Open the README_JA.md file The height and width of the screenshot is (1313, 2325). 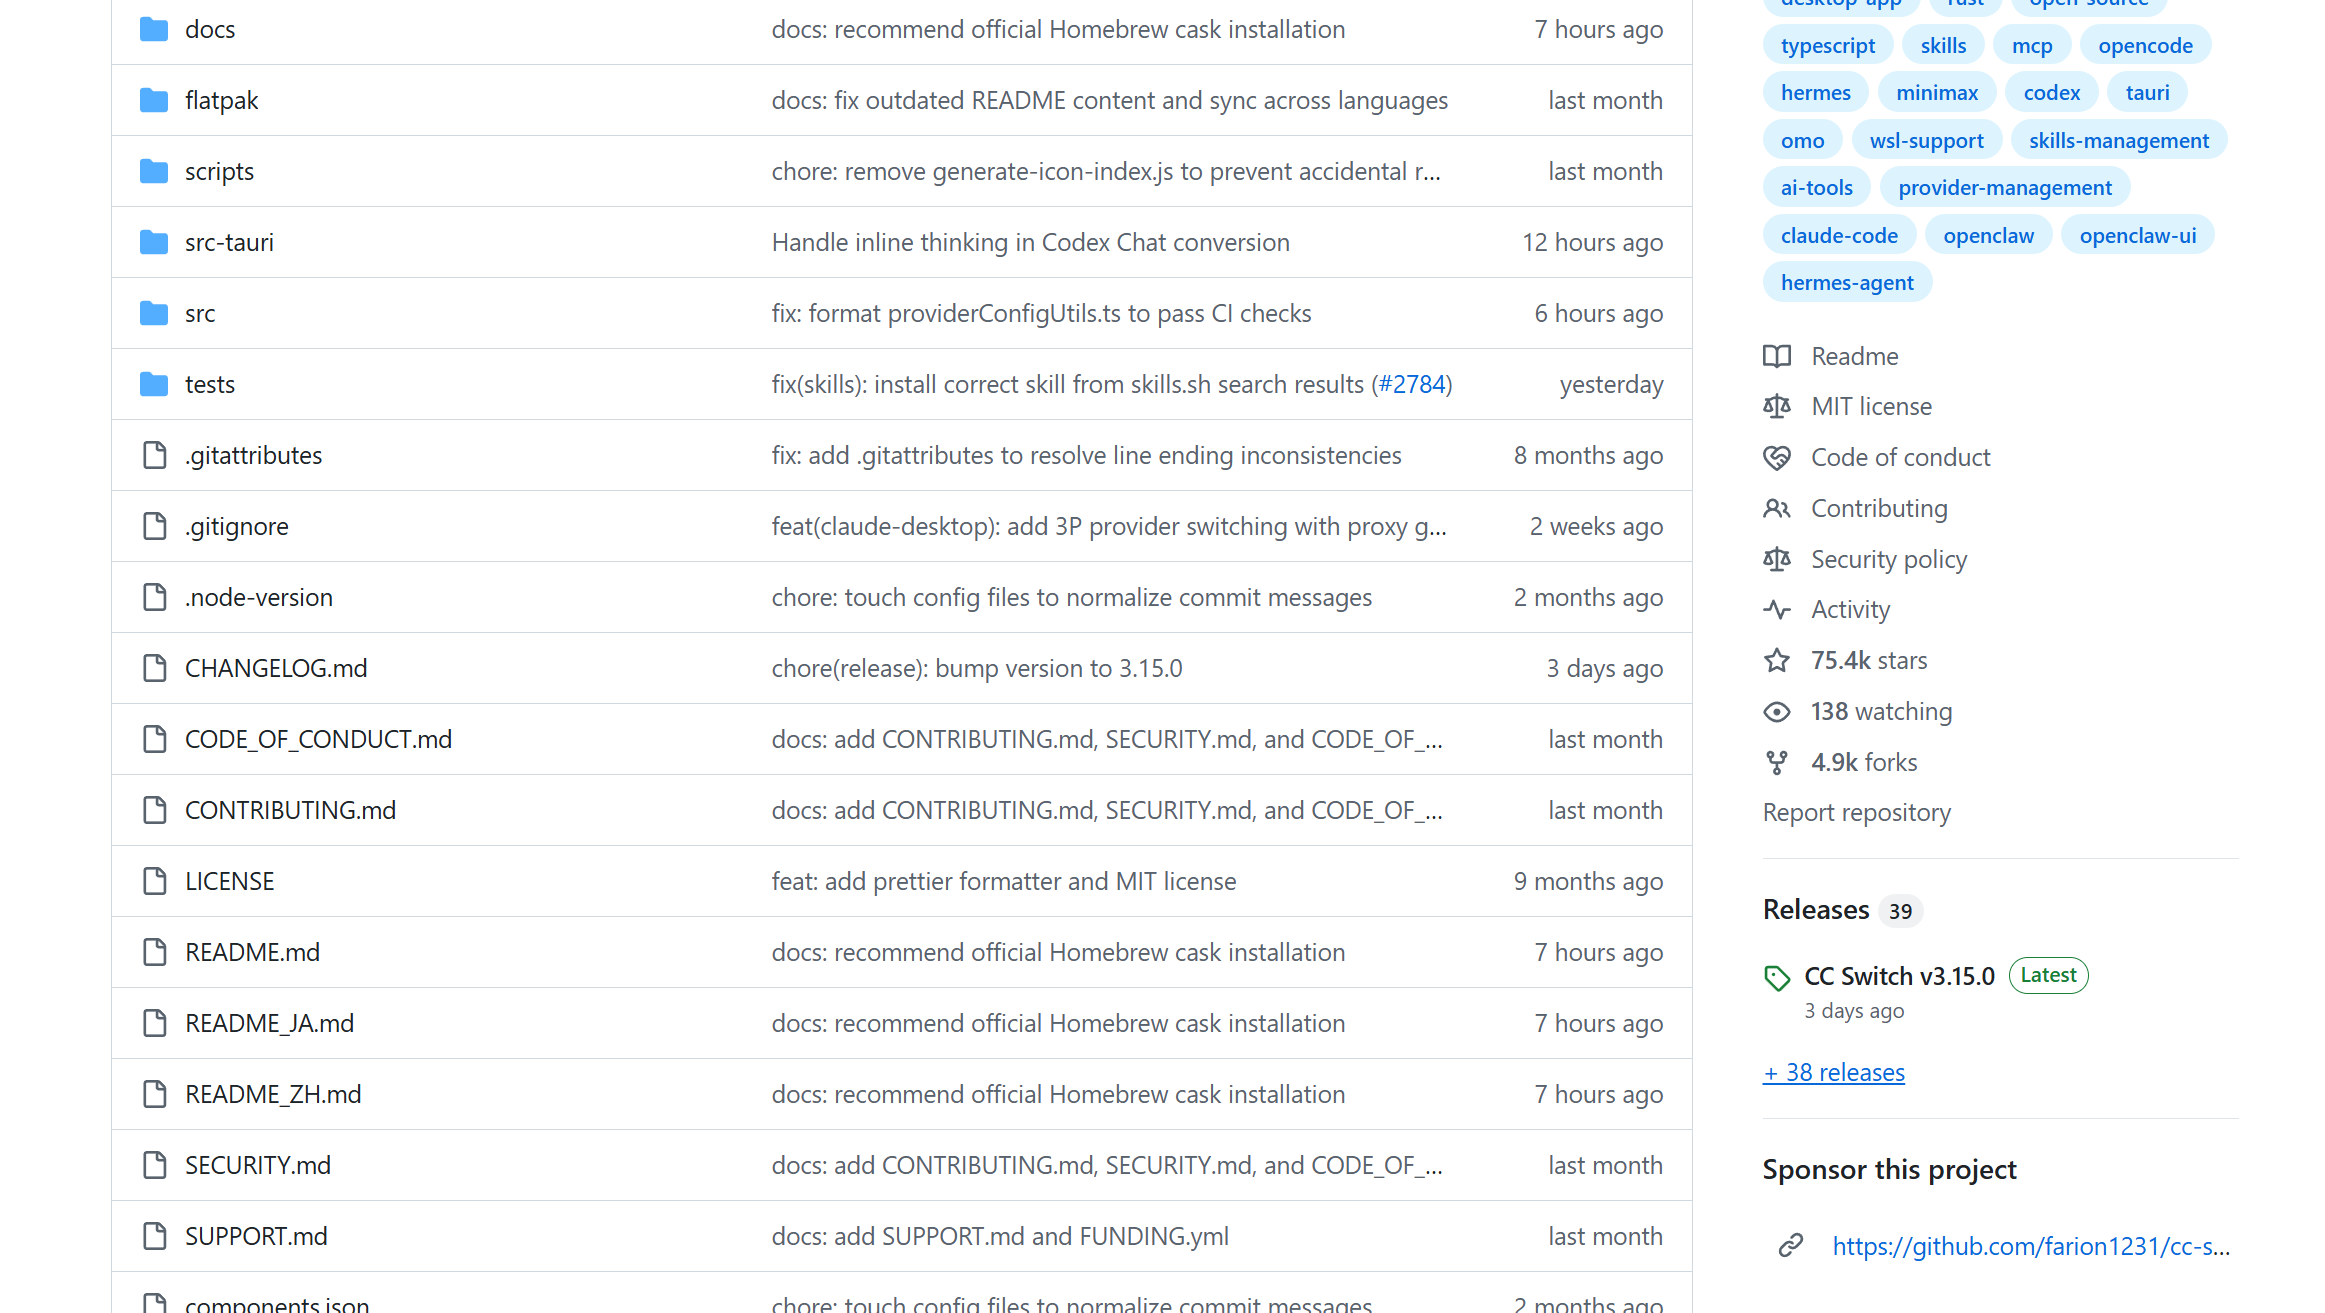[269, 1023]
